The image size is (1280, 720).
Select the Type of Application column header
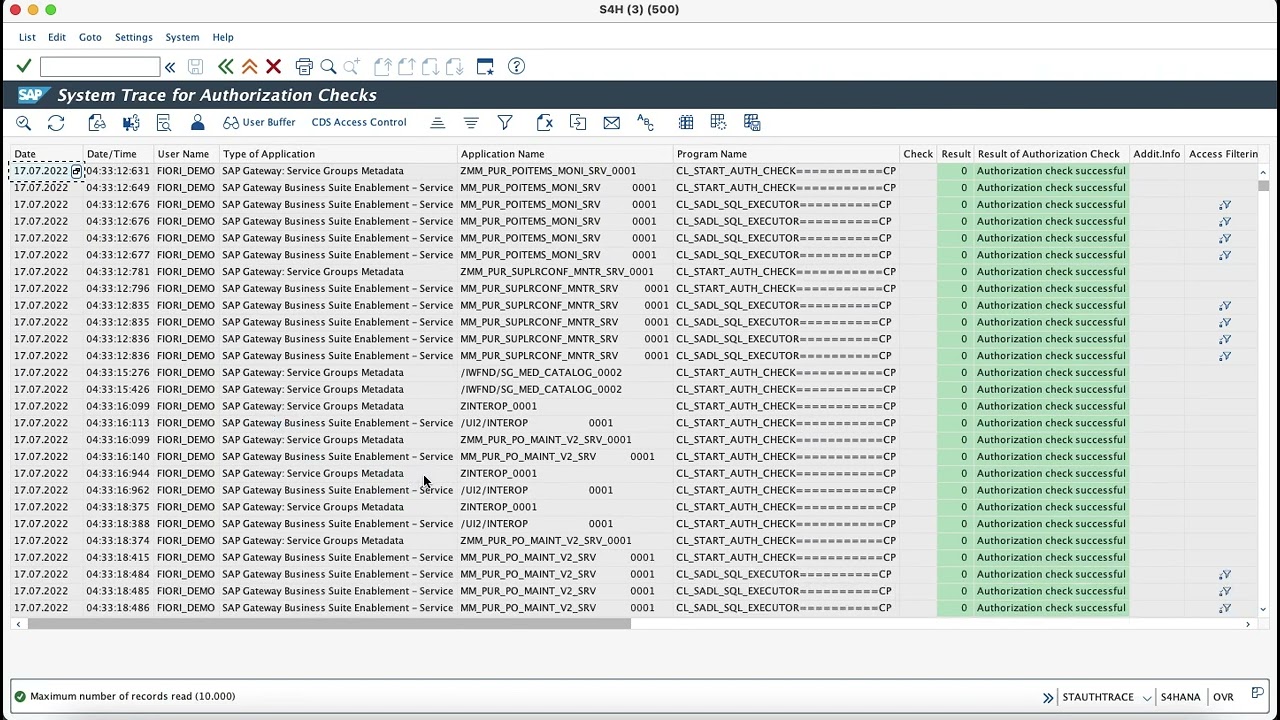(x=338, y=154)
